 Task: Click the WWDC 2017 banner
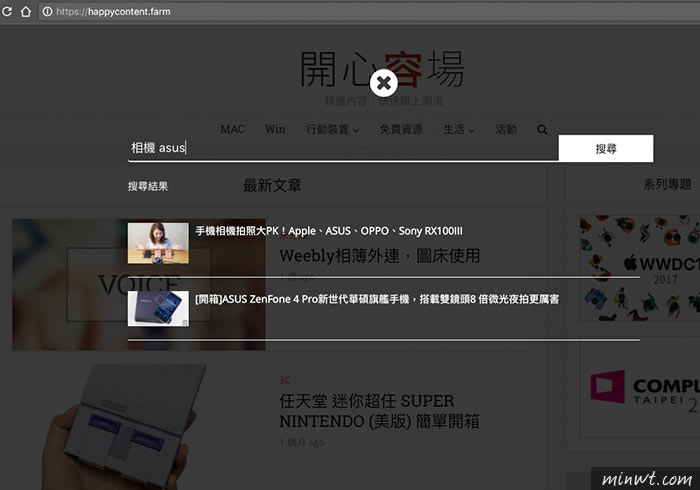click(640, 268)
